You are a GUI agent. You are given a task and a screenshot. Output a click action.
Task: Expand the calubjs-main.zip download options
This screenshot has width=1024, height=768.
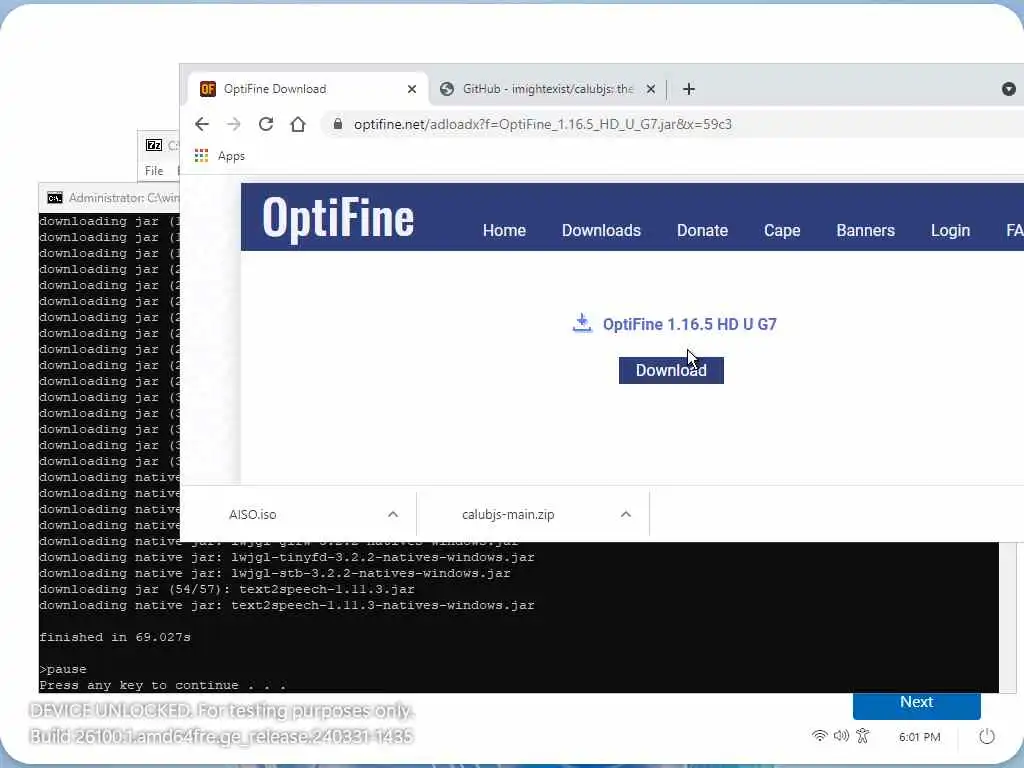(626, 515)
